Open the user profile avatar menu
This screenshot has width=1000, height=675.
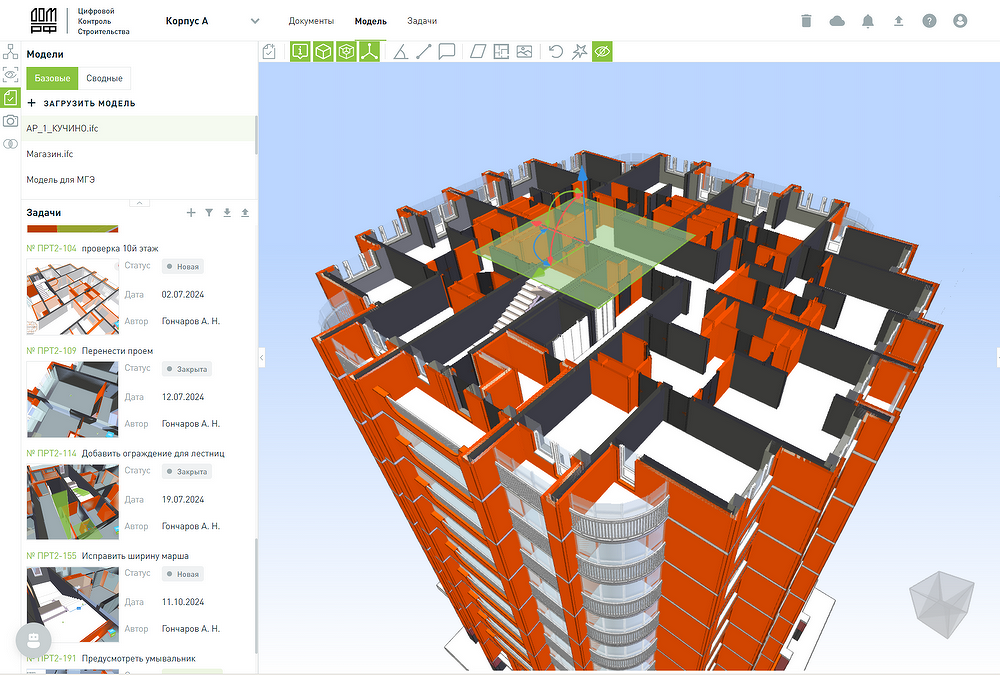coord(960,21)
